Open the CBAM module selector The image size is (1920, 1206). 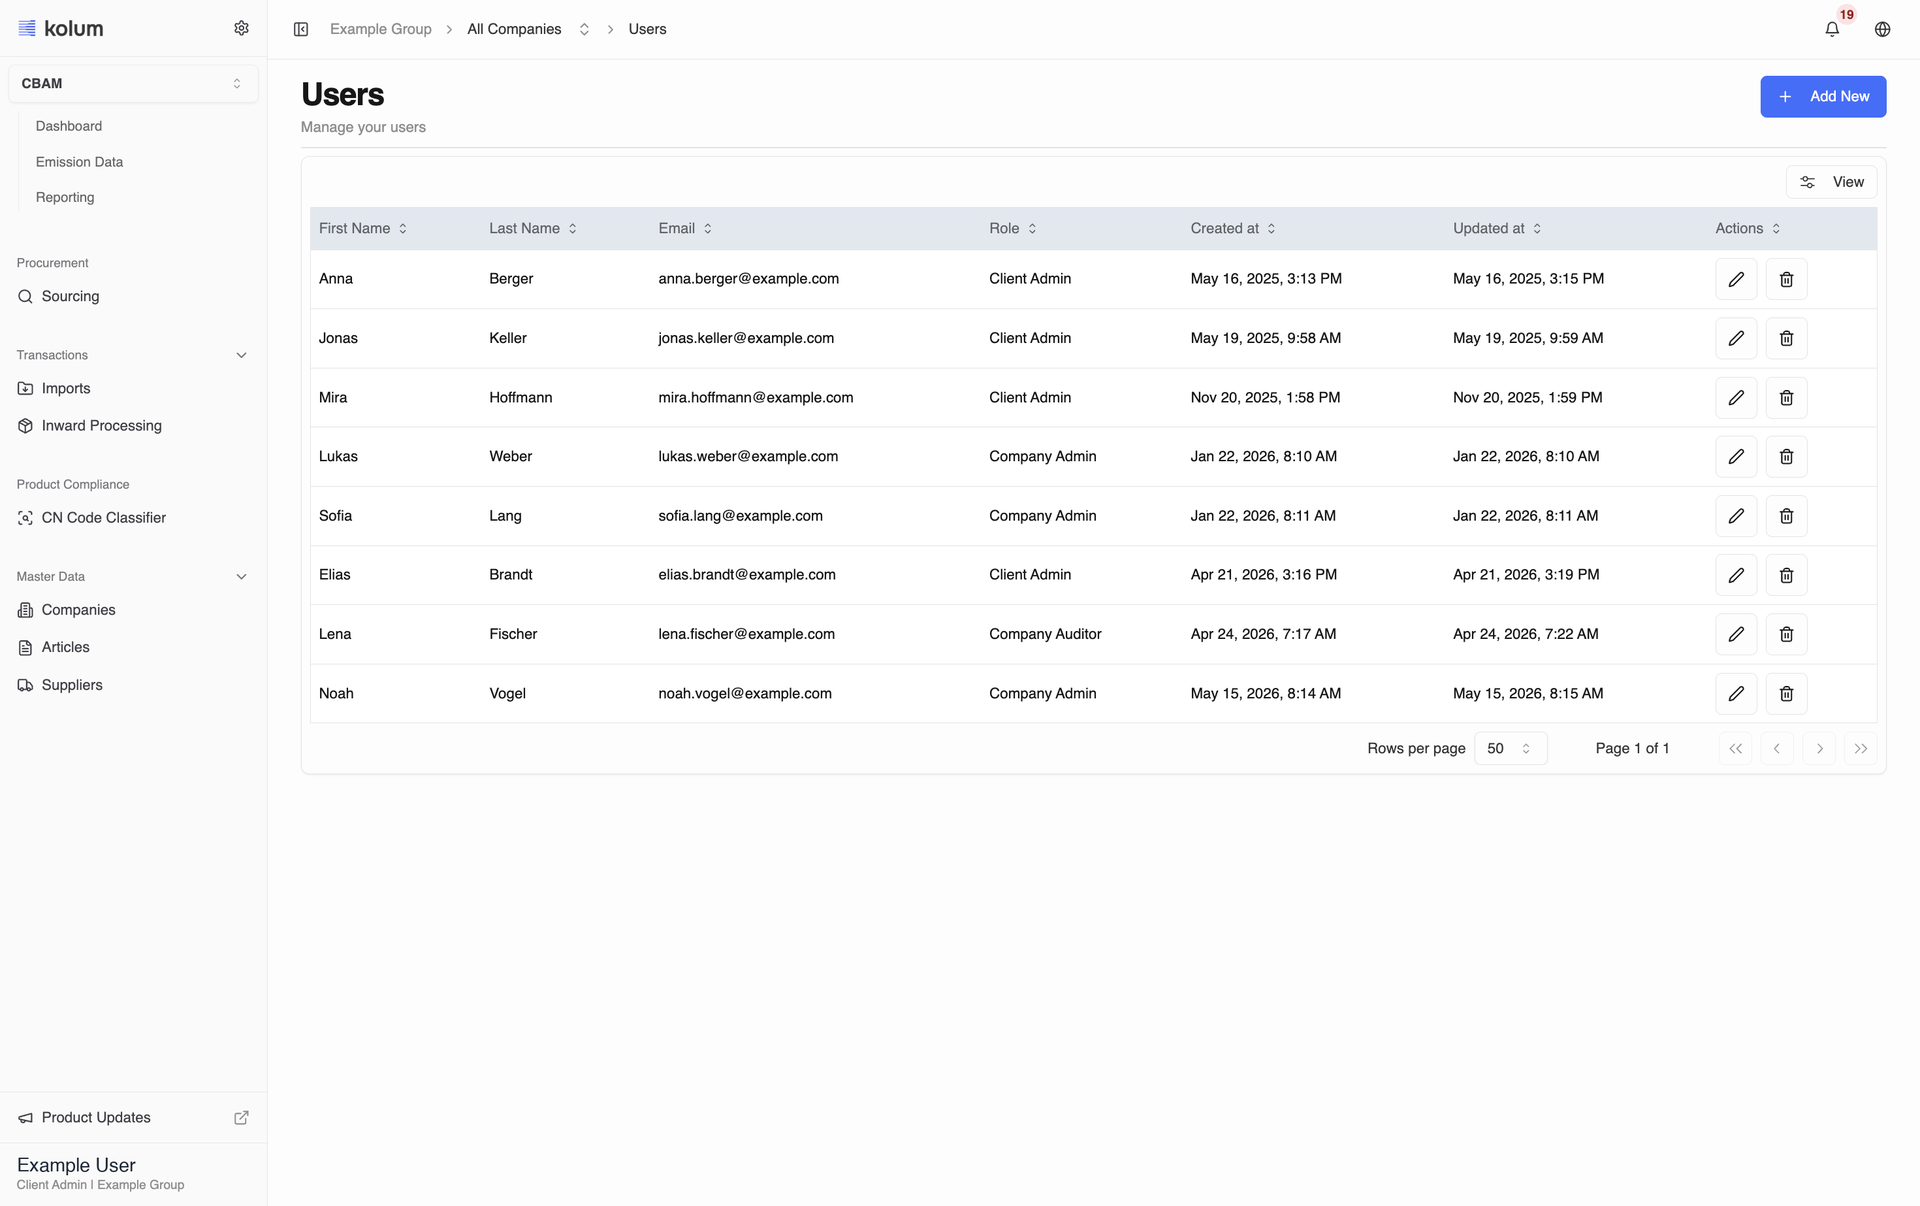tap(133, 84)
